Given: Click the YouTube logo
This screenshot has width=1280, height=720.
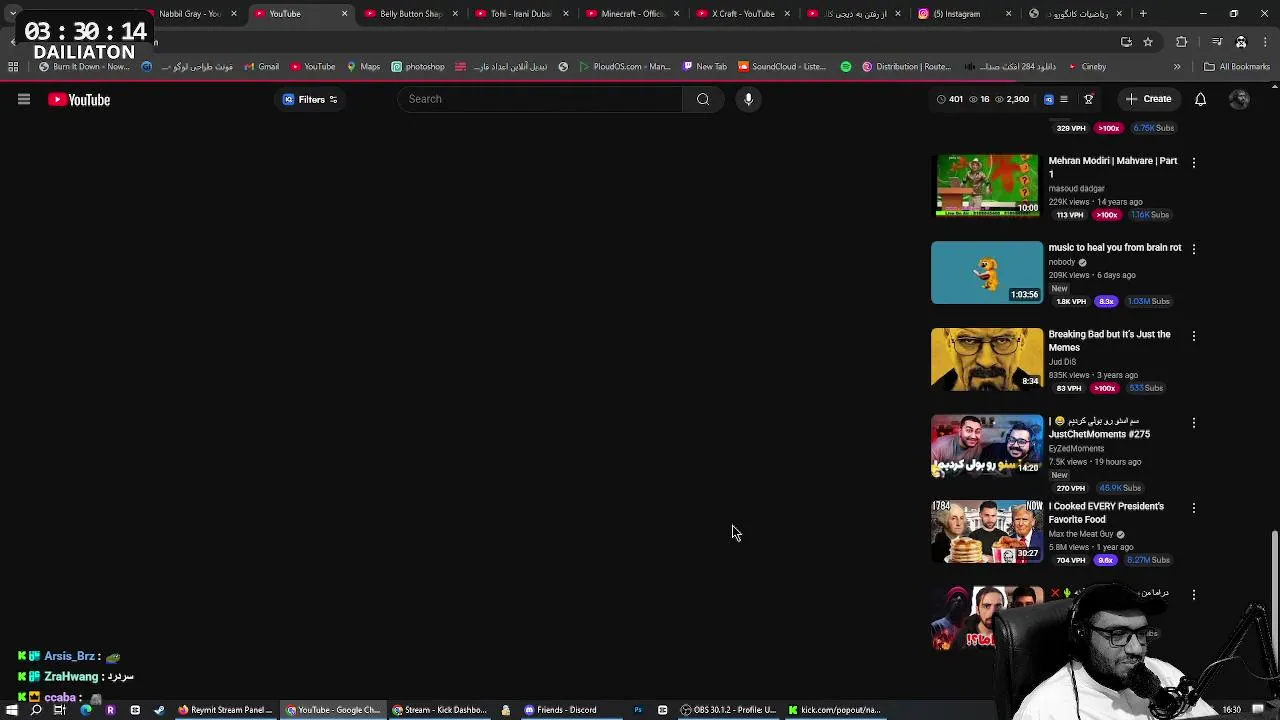Looking at the screenshot, I should point(79,100).
